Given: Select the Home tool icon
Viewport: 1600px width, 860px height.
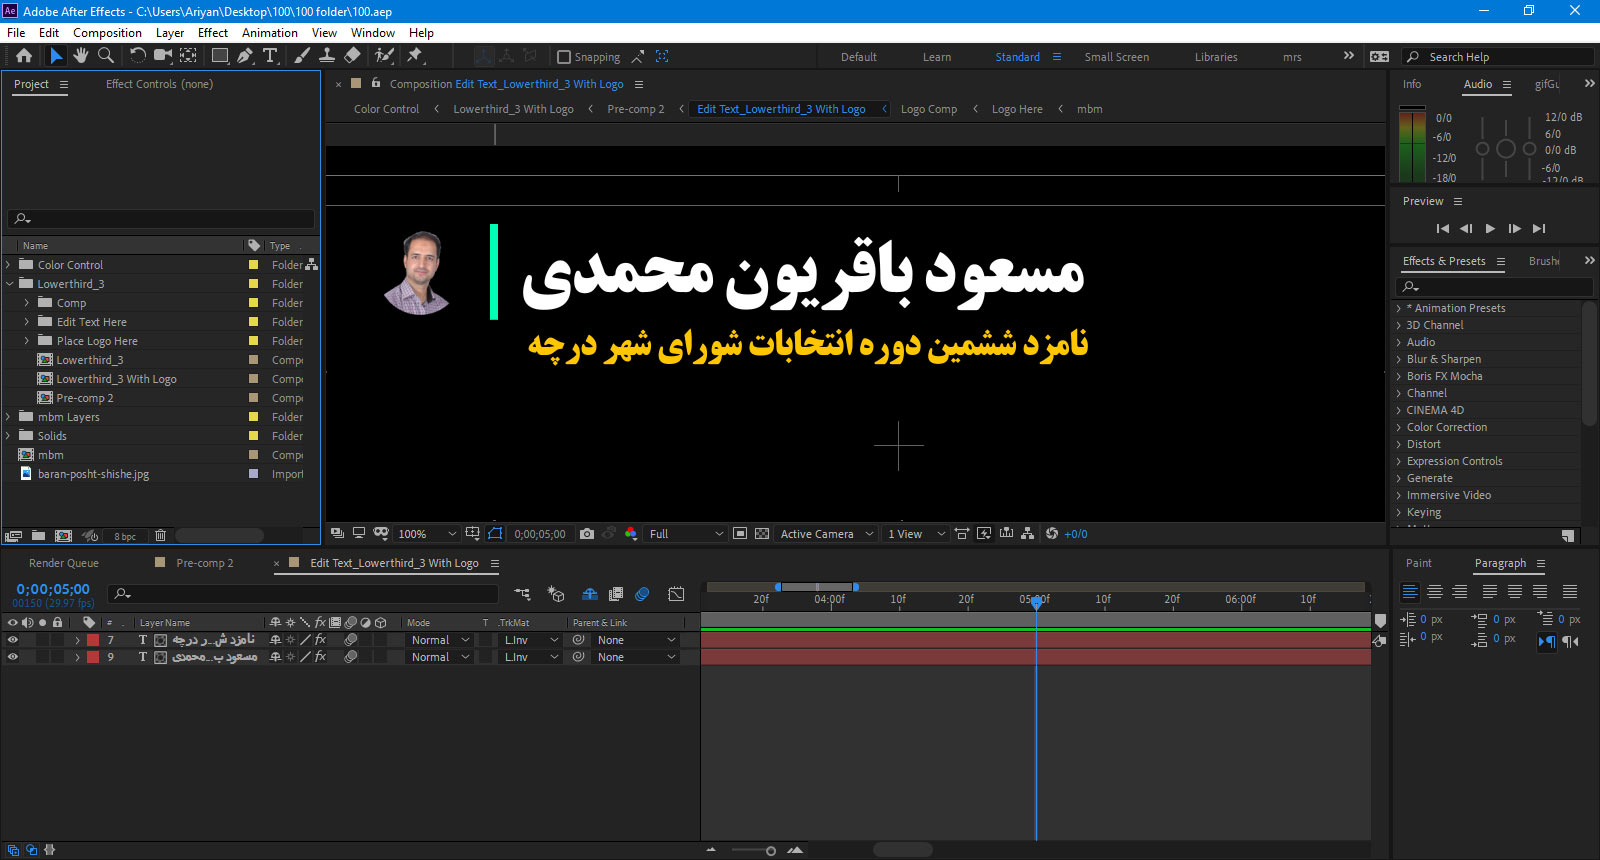Looking at the screenshot, I should click(x=24, y=56).
